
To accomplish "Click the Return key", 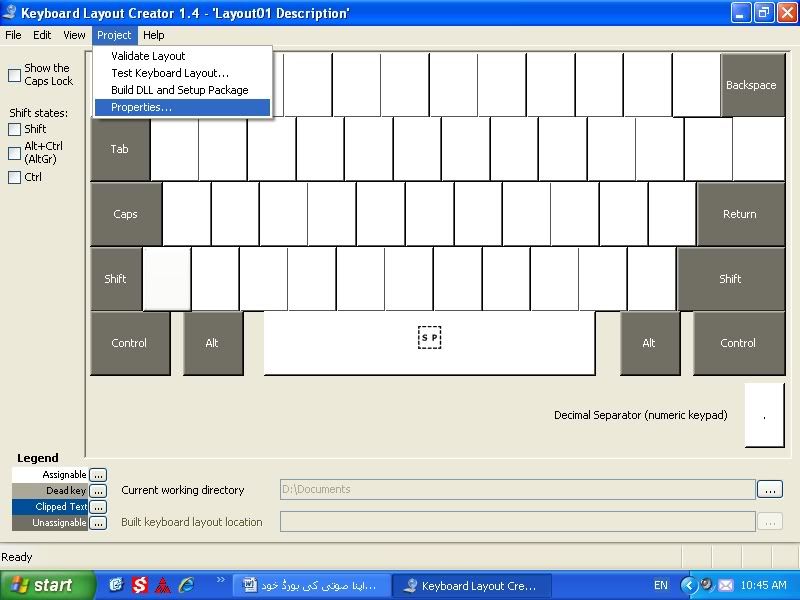I will tap(740, 214).
